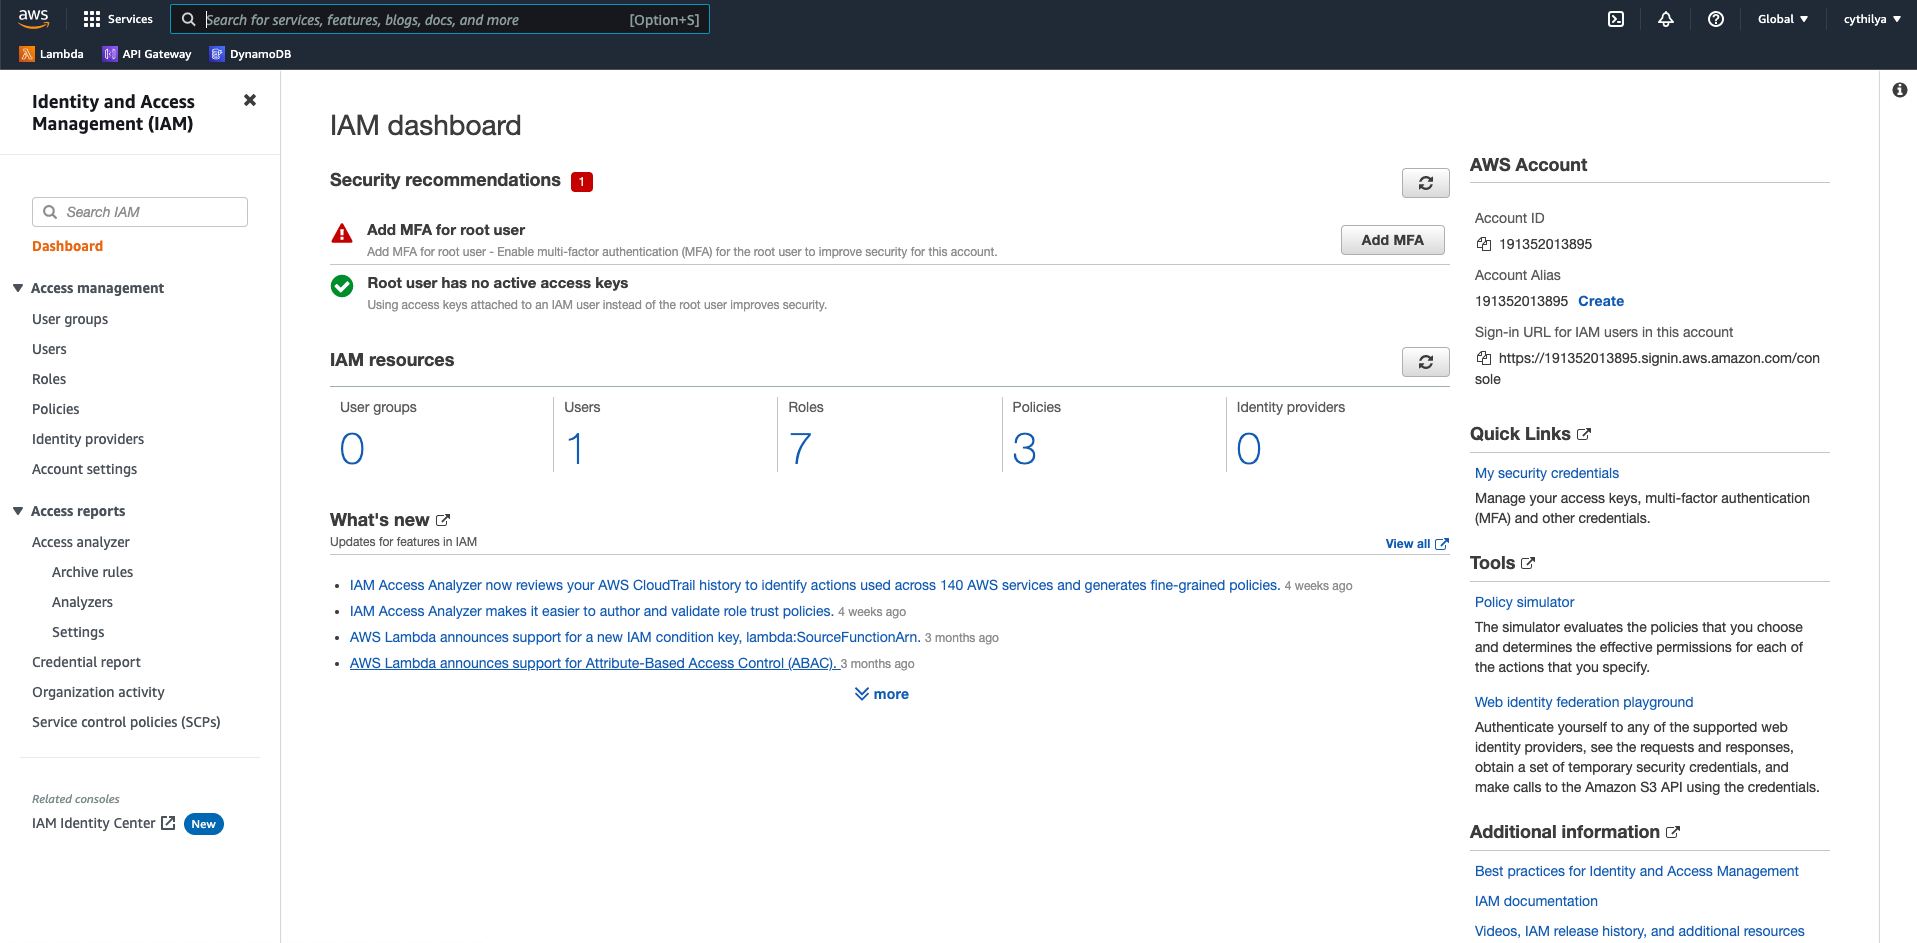Click the red MFA warning triangle icon
Viewport: 1917px width, 943px height.
click(342, 234)
